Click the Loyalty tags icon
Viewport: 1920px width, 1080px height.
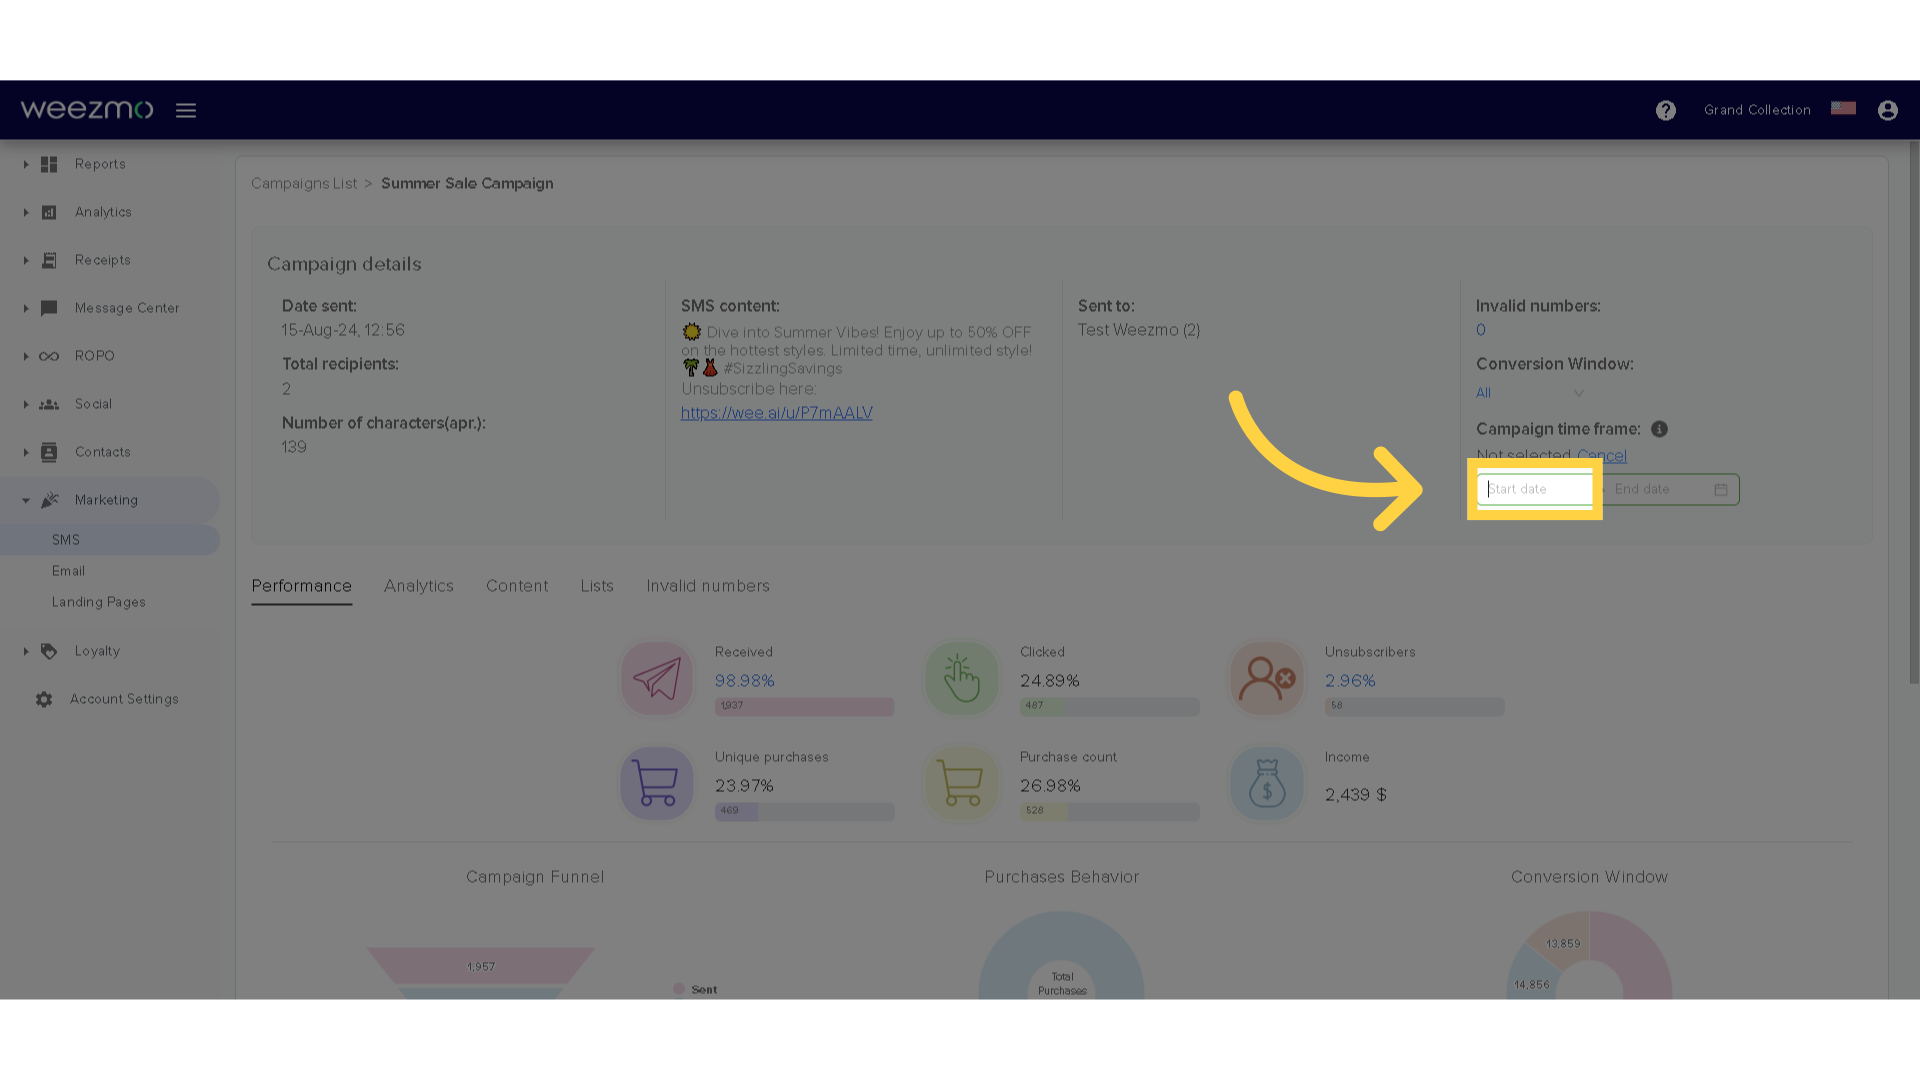pos(49,651)
